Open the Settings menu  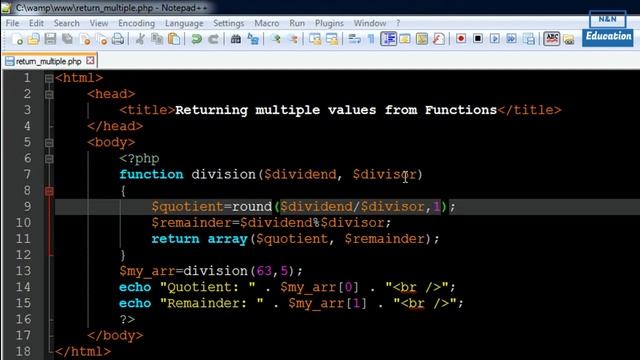[228, 23]
